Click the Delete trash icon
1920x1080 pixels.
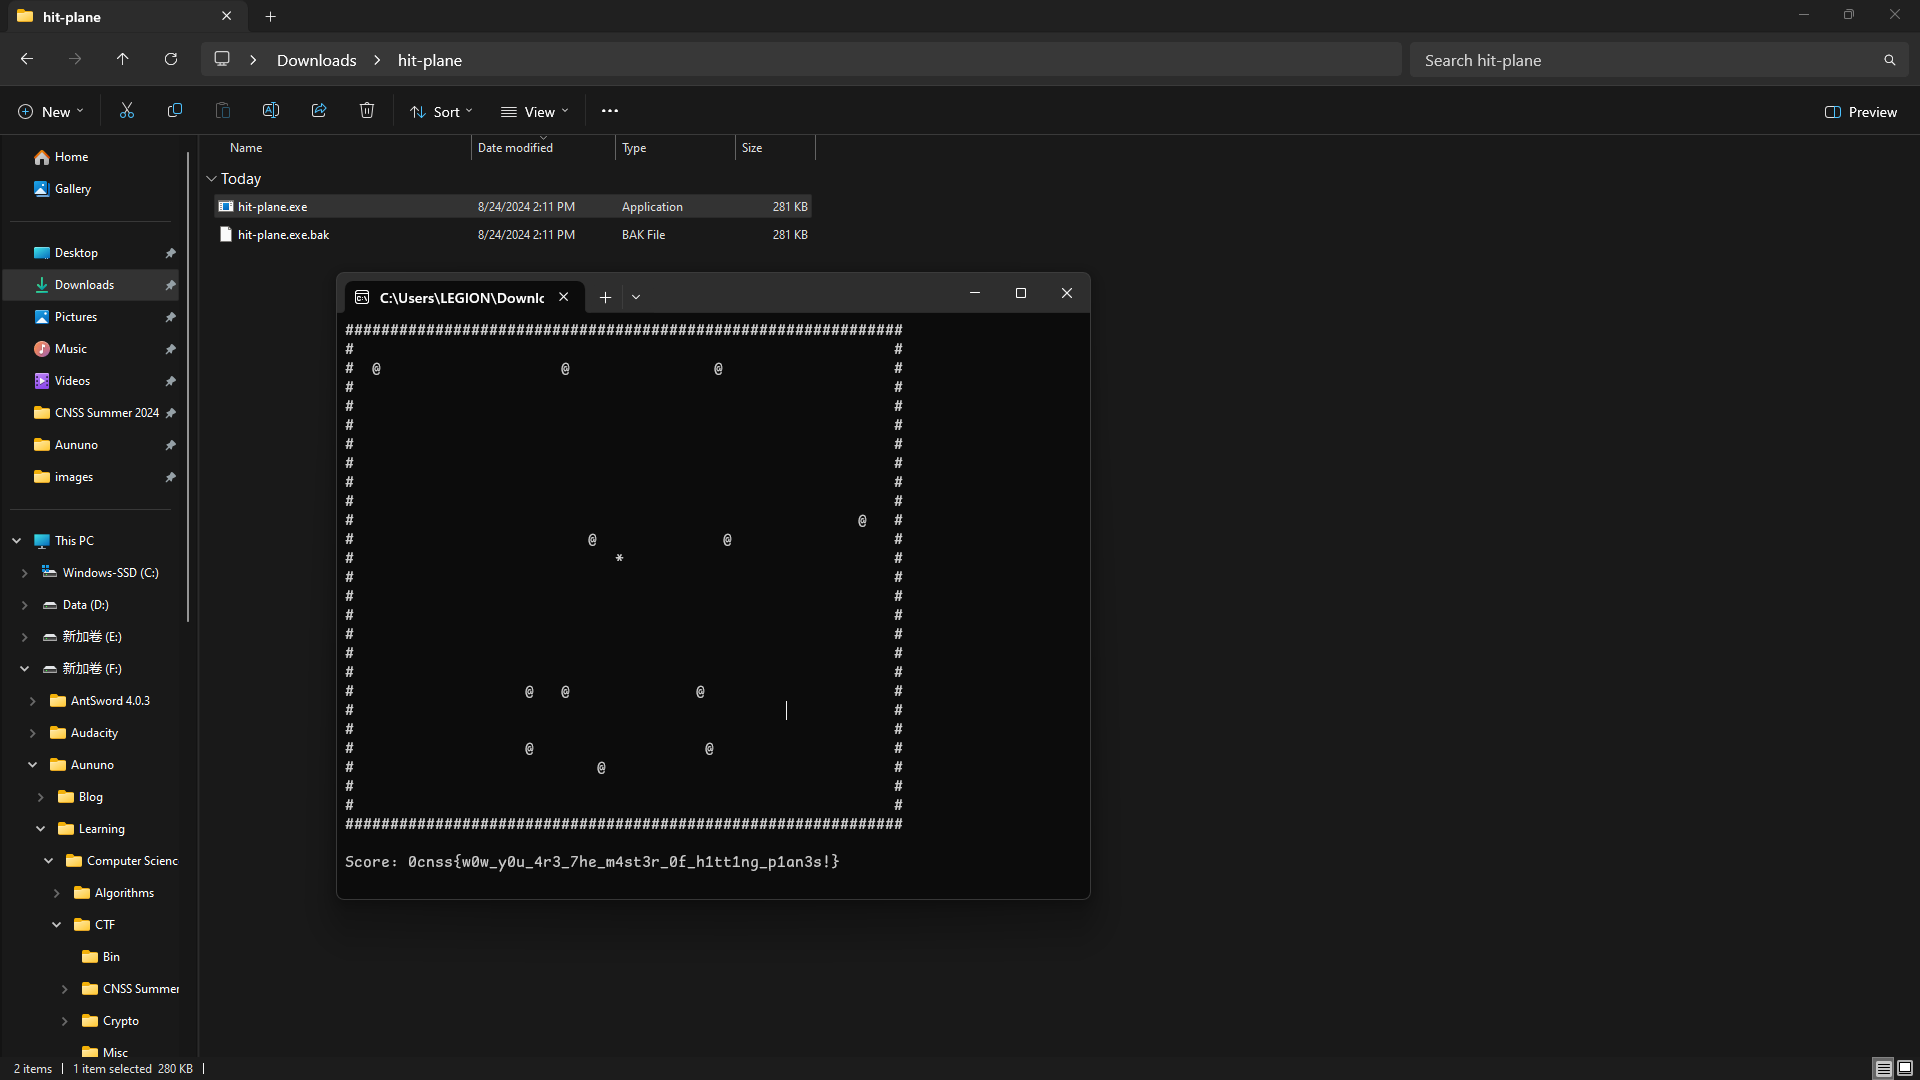[x=367, y=111]
